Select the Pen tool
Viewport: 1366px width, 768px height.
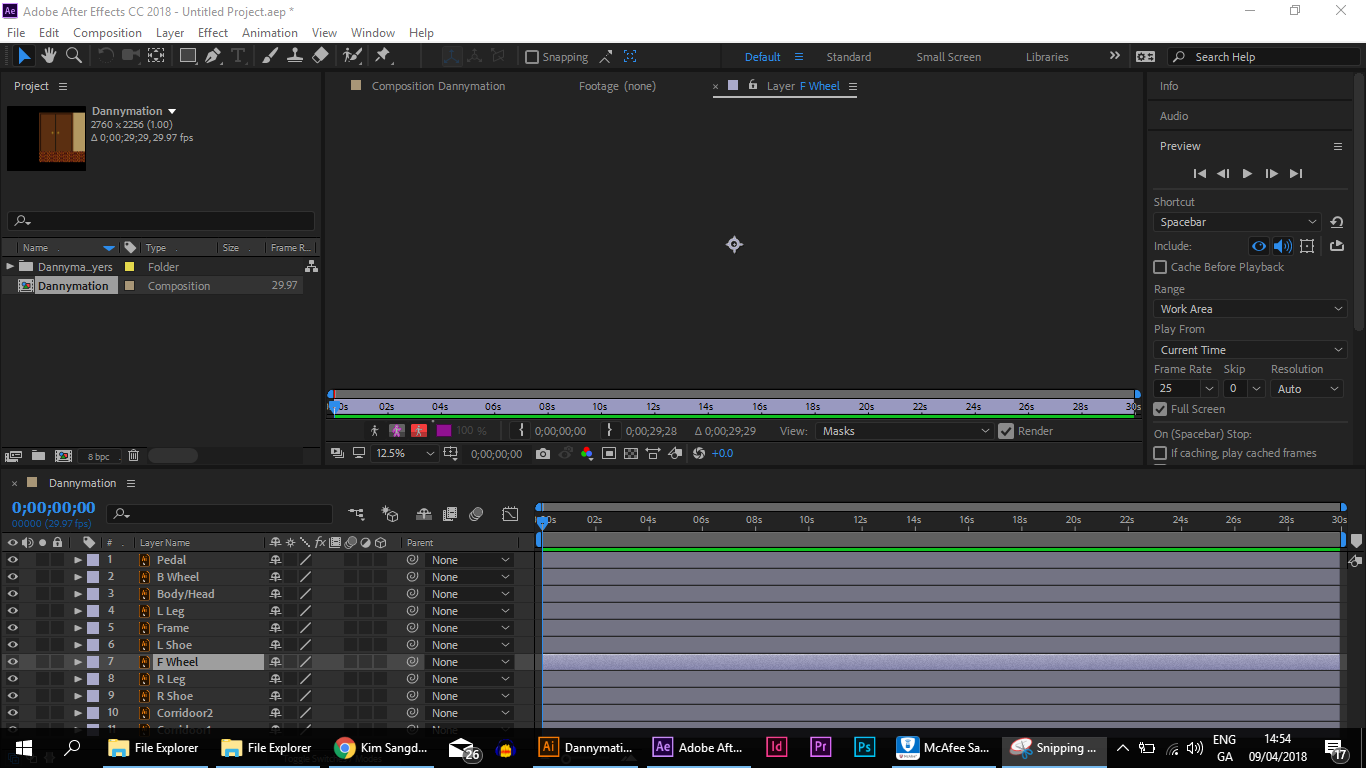pos(213,56)
